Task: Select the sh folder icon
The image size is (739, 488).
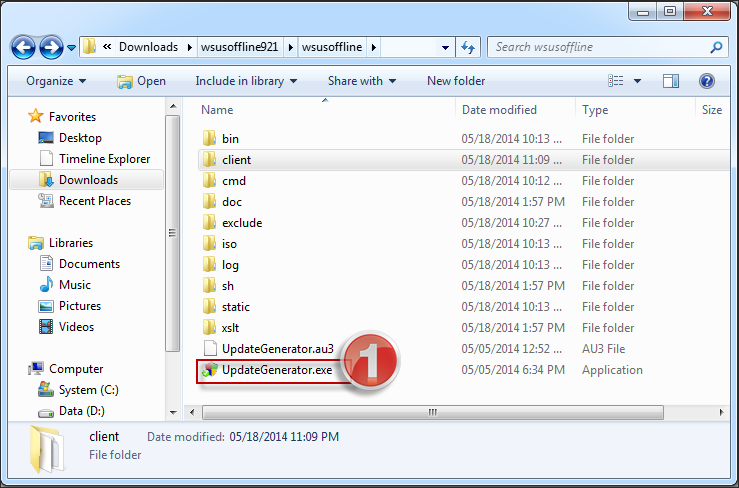Action: click(209, 285)
